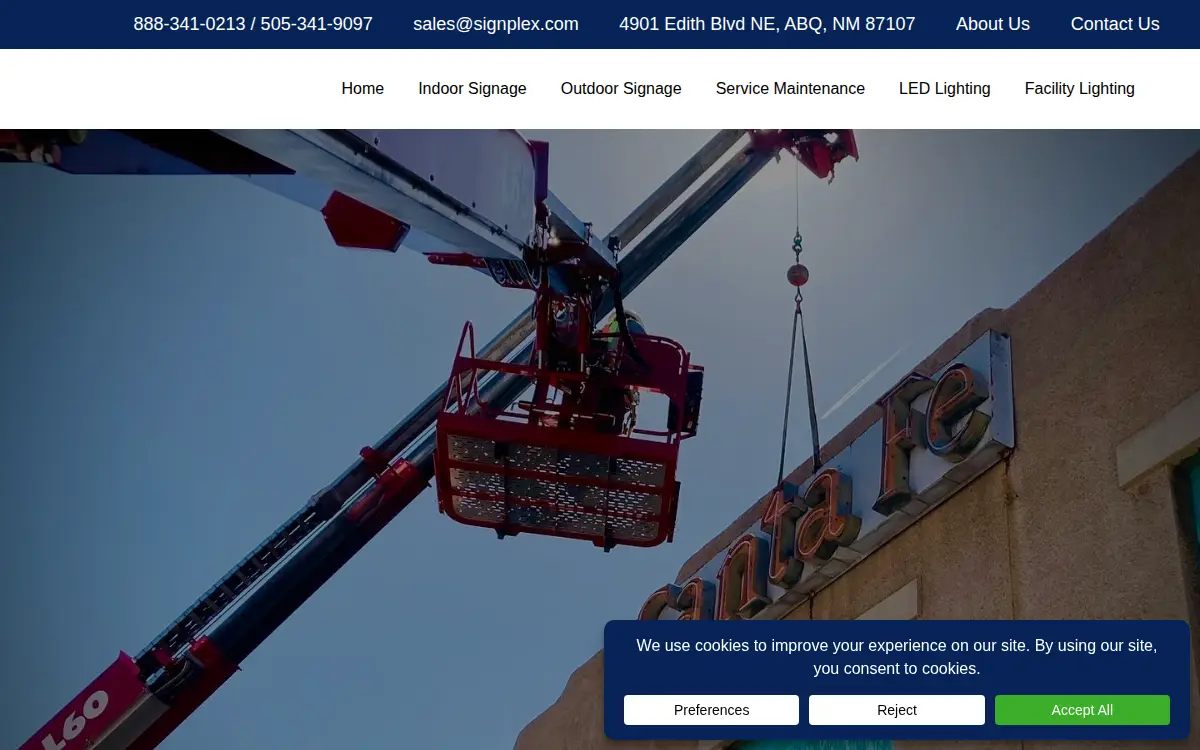
Task: Reject cookies
Action: (x=897, y=710)
